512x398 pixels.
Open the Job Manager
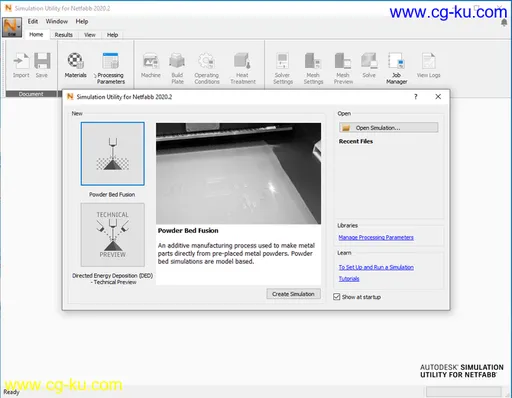click(x=397, y=68)
